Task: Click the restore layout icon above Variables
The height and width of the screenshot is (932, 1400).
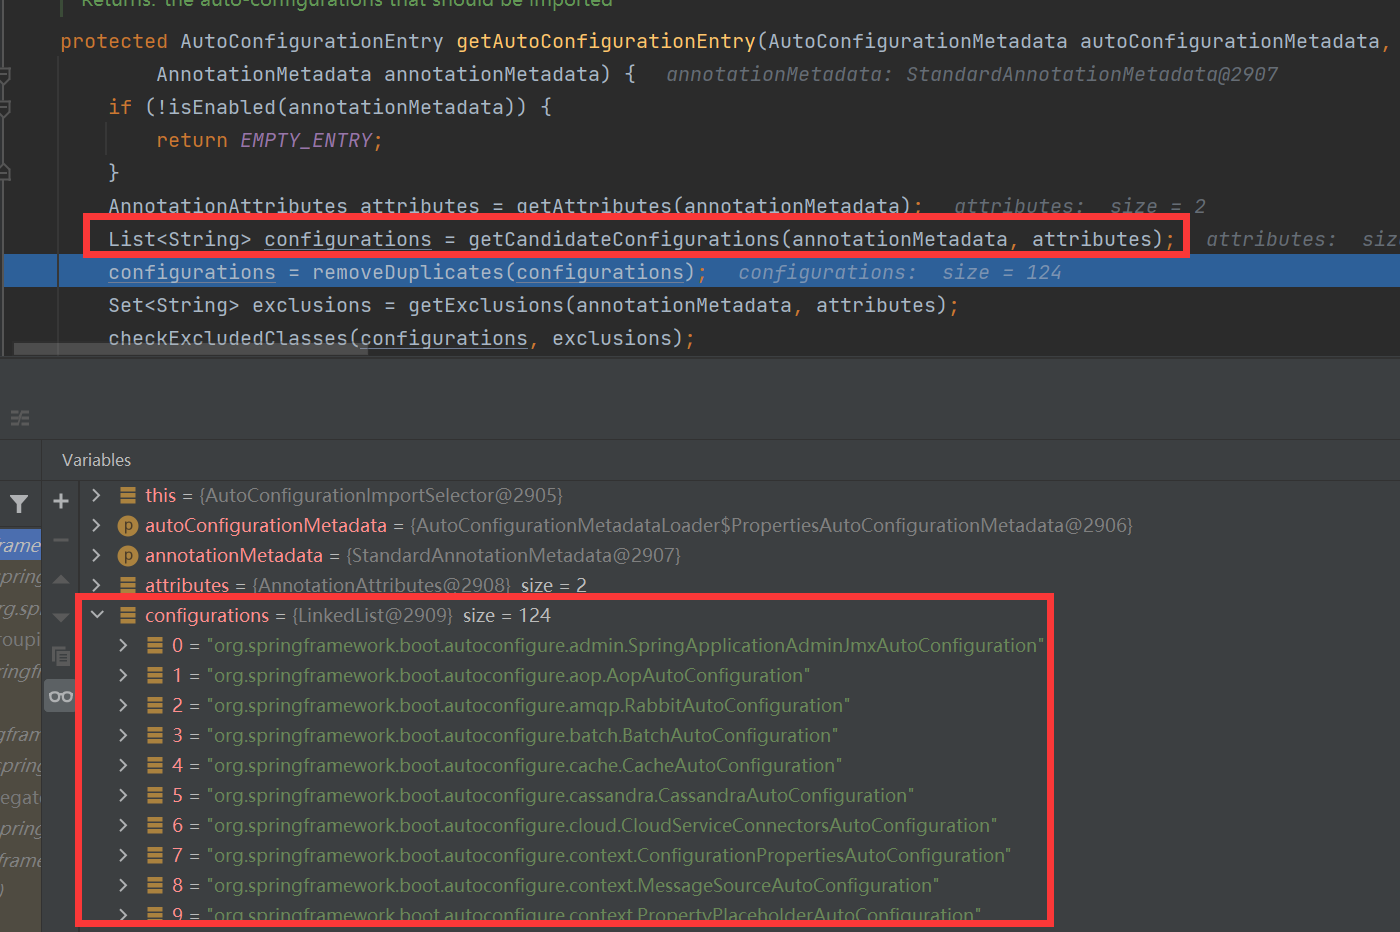Action: pos(20,418)
